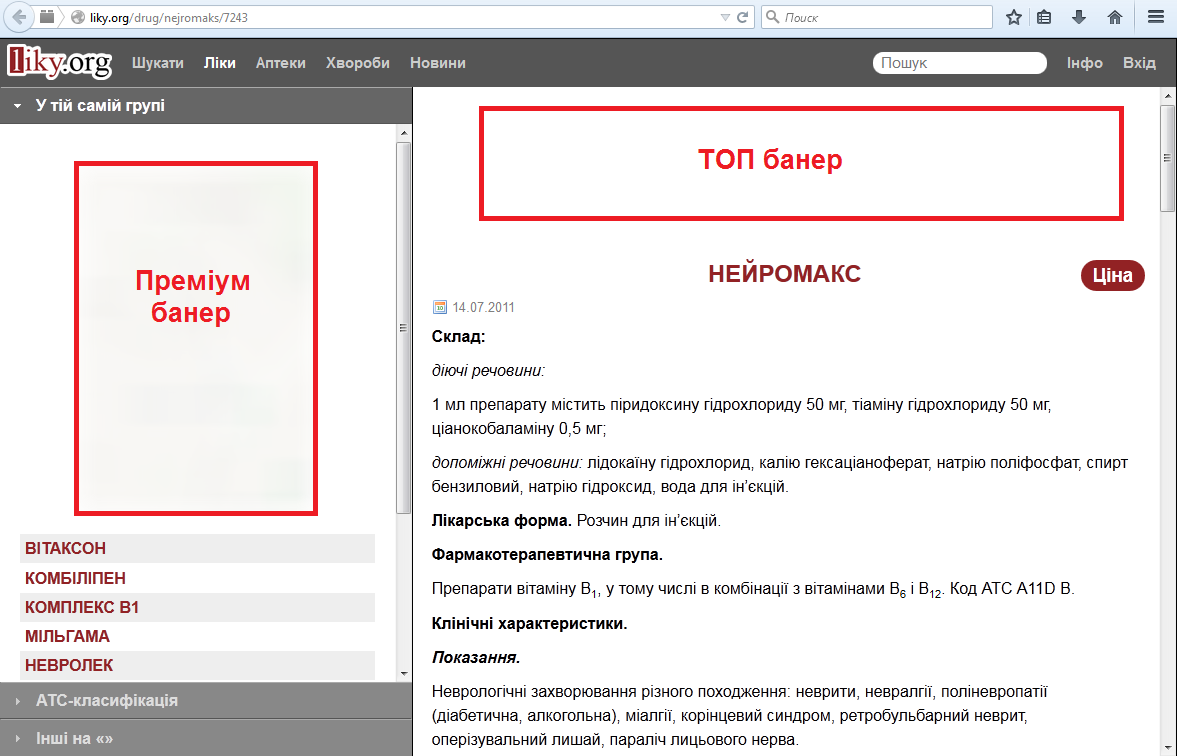Click the sidebar list scrollbar thumb
The height and width of the screenshot is (756, 1177).
[x=404, y=328]
